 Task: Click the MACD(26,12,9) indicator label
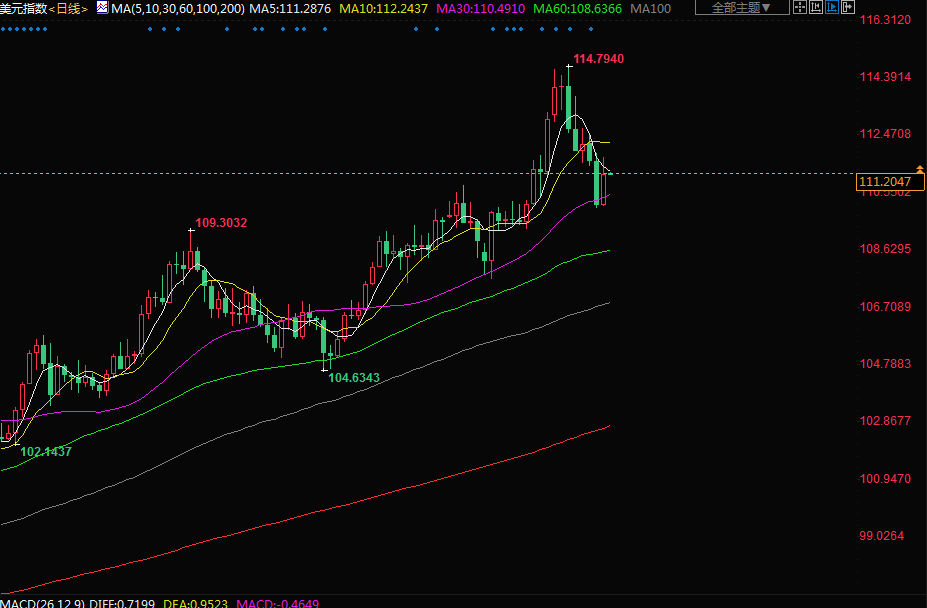point(42,603)
